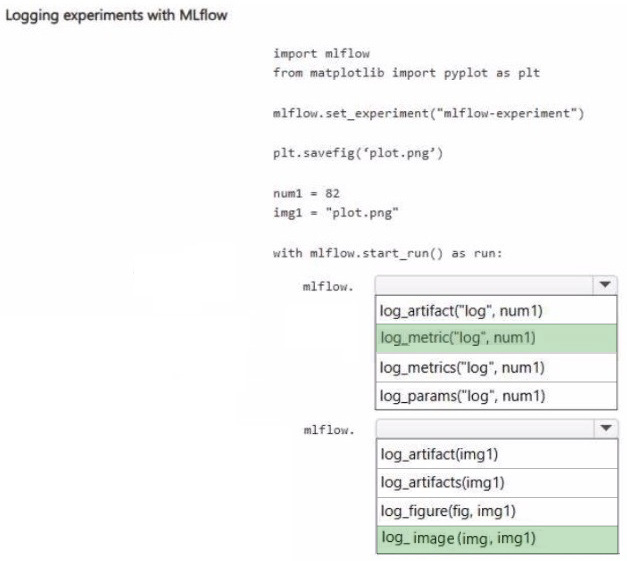The height and width of the screenshot is (561, 627).
Task: Click the plt.savefig('plot.png') line
Action: tap(358, 153)
